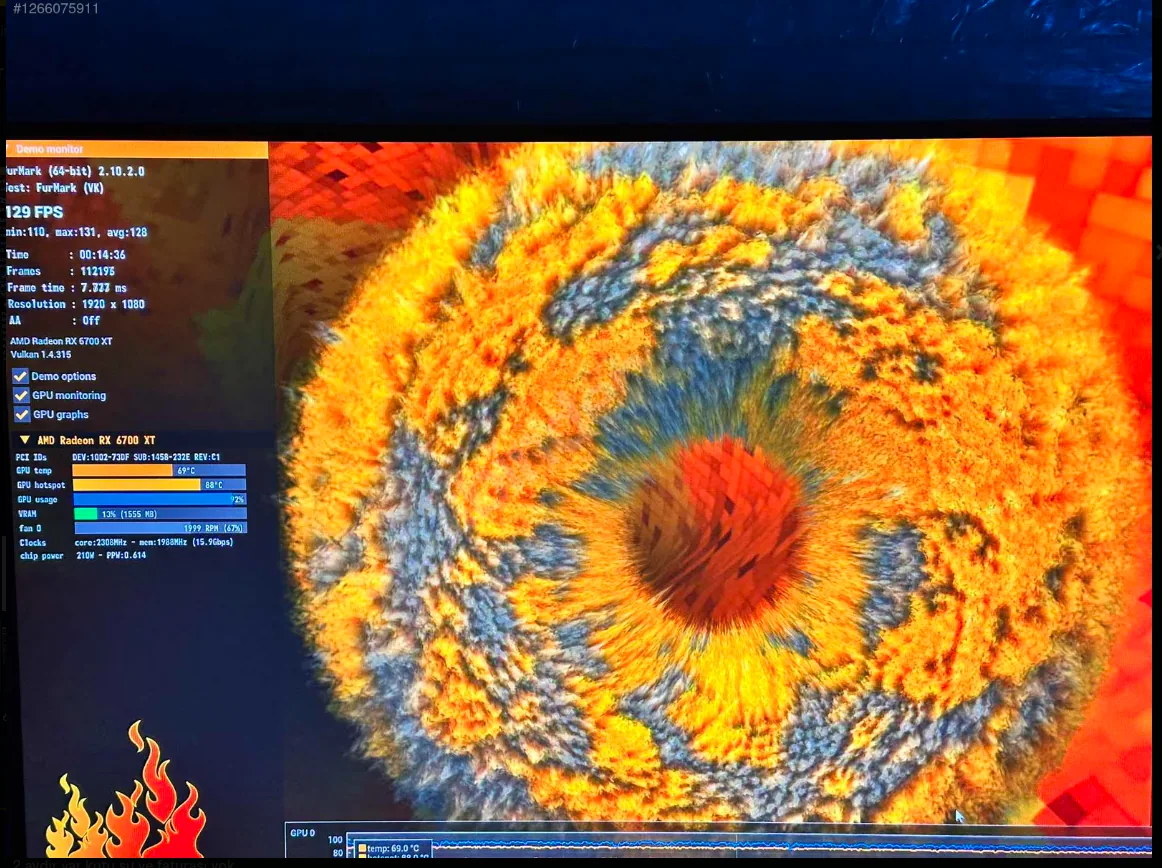The image size is (1162, 868).
Task: Click the PCI IDs DEV:1002-73DF line
Action: (x=118, y=457)
